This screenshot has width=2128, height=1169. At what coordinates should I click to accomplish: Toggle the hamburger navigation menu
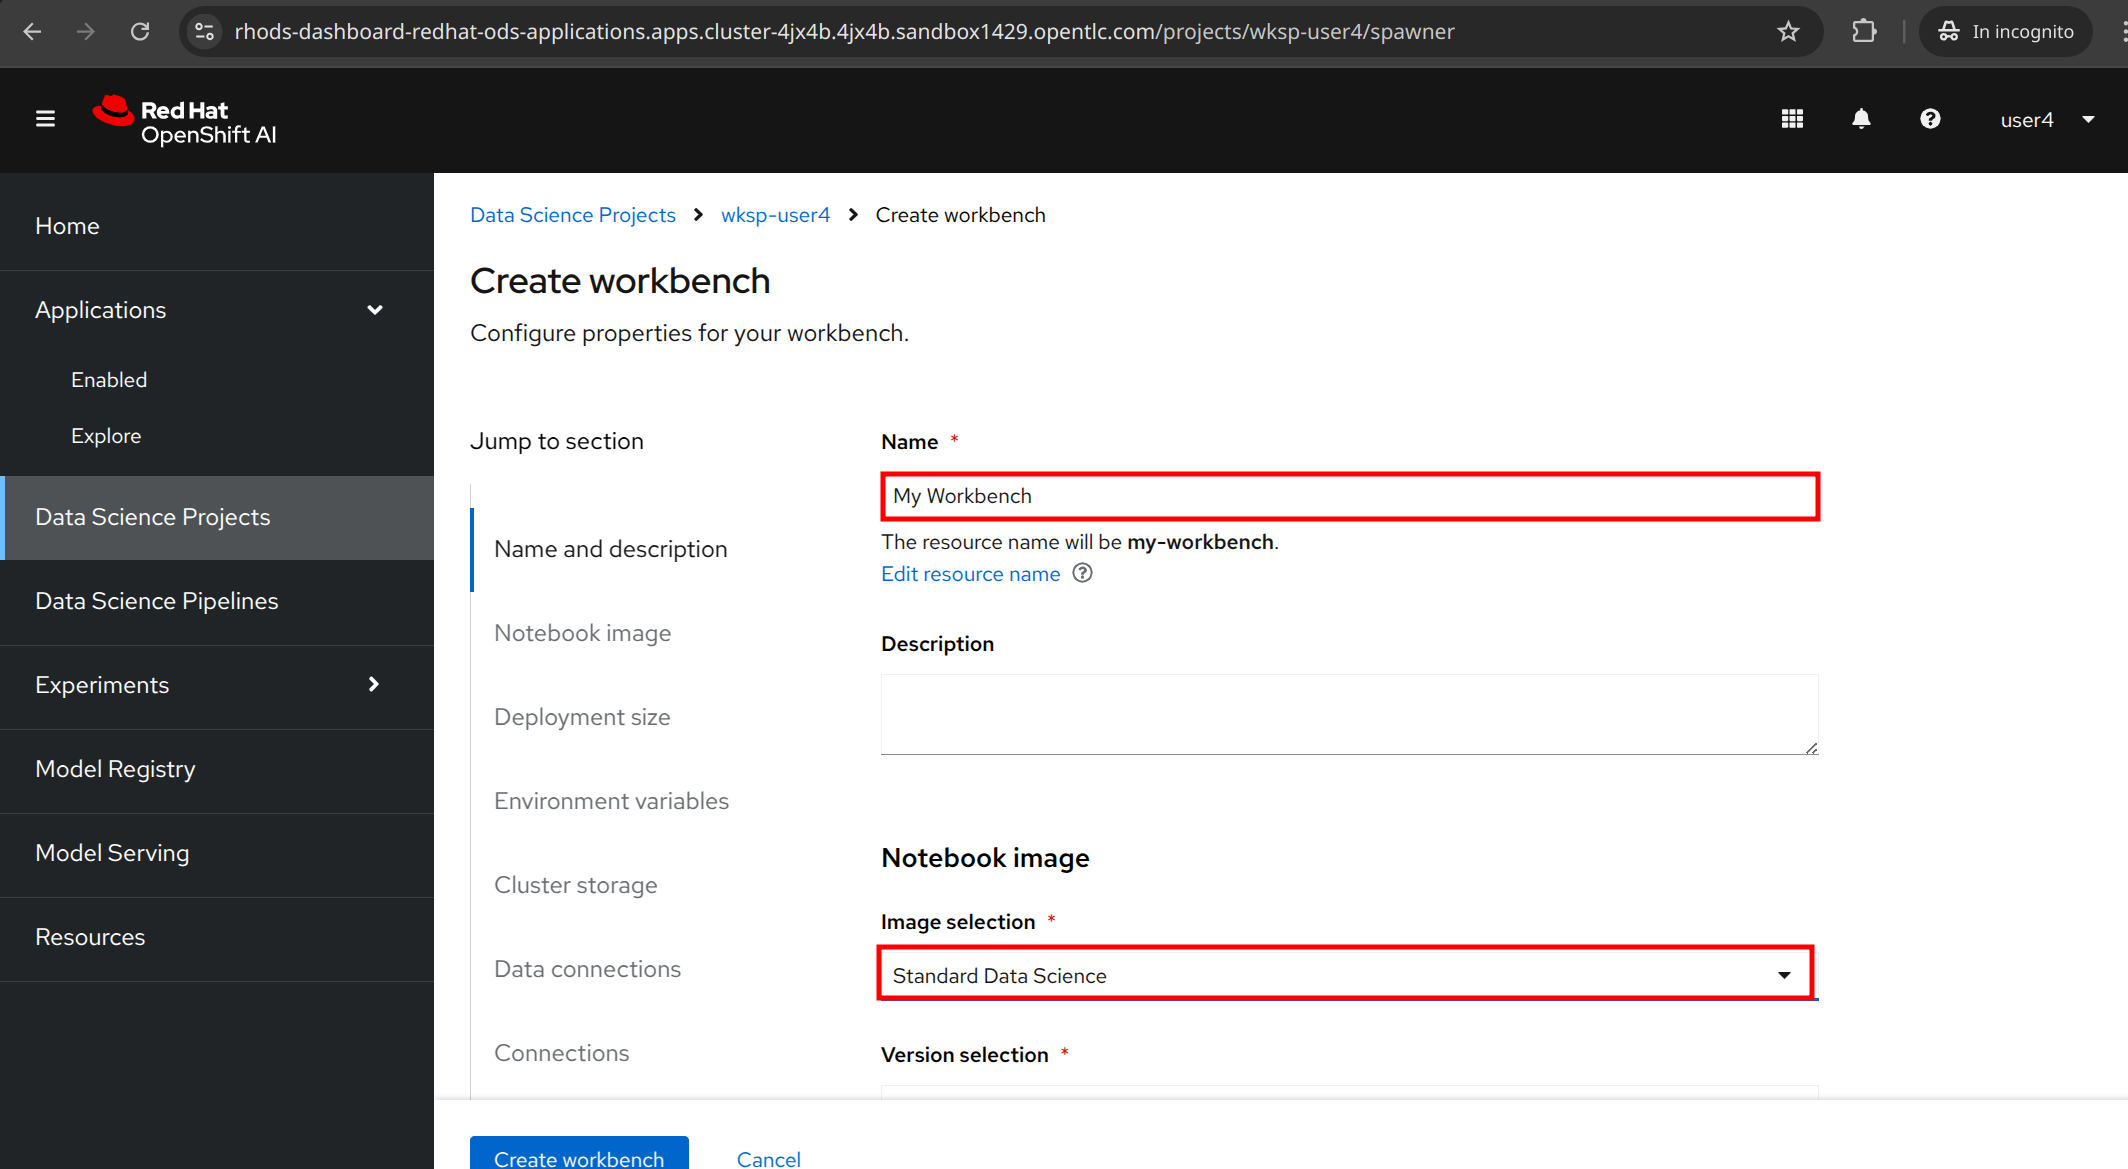click(x=45, y=119)
